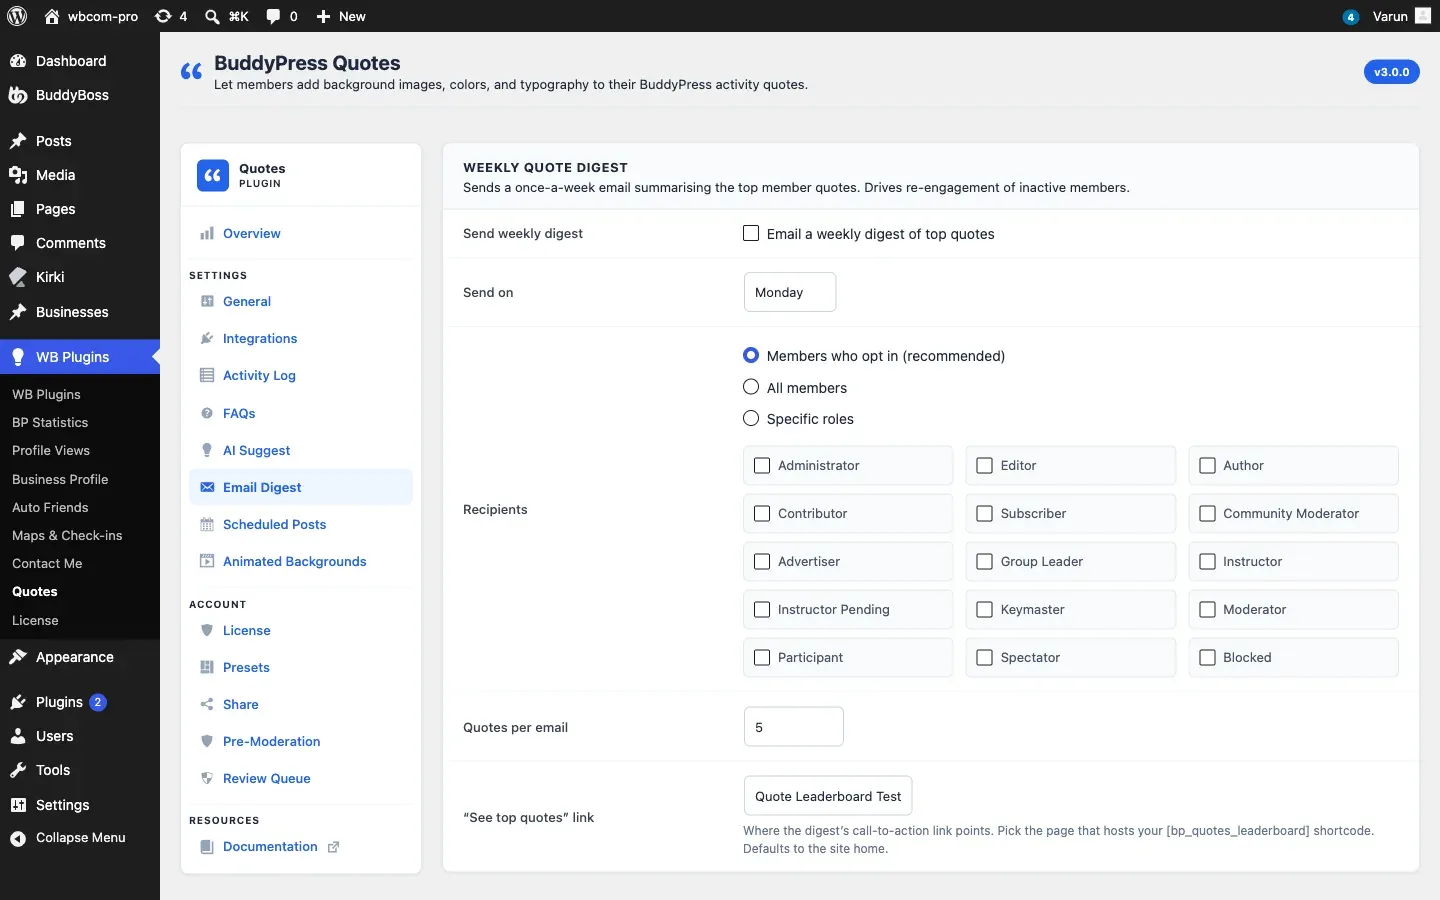Click the License shield icon

click(207, 630)
